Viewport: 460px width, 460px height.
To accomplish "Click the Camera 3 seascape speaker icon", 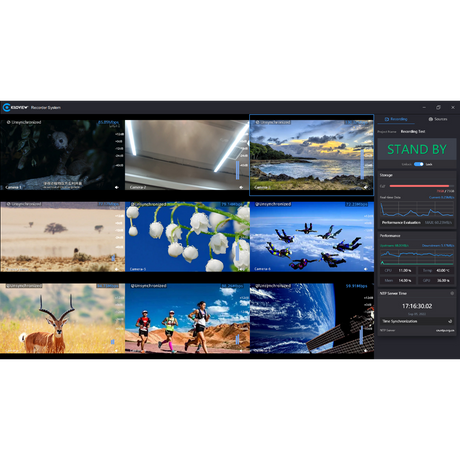I will click(x=366, y=187).
